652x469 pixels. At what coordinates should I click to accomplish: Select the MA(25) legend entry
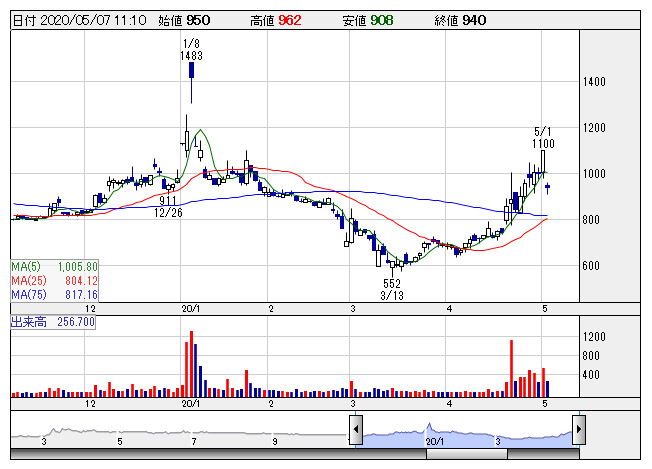(x=54, y=281)
